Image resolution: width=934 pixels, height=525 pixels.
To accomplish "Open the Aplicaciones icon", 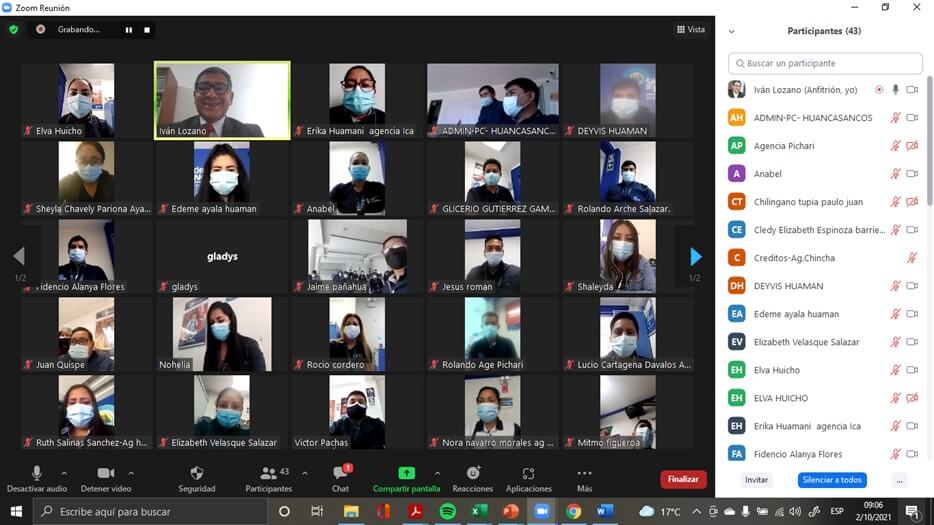I will point(528,473).
